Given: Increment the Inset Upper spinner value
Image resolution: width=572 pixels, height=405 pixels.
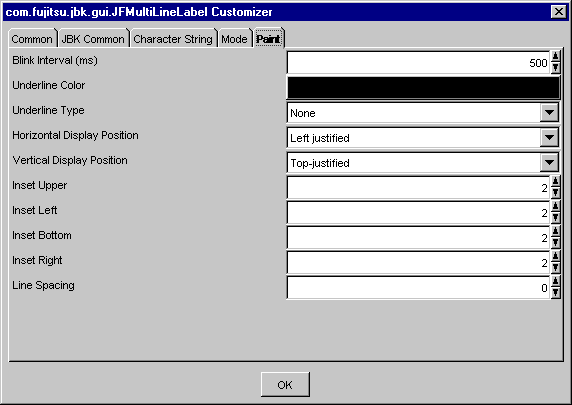Looking at the screenshot, I should coord(555,182).
